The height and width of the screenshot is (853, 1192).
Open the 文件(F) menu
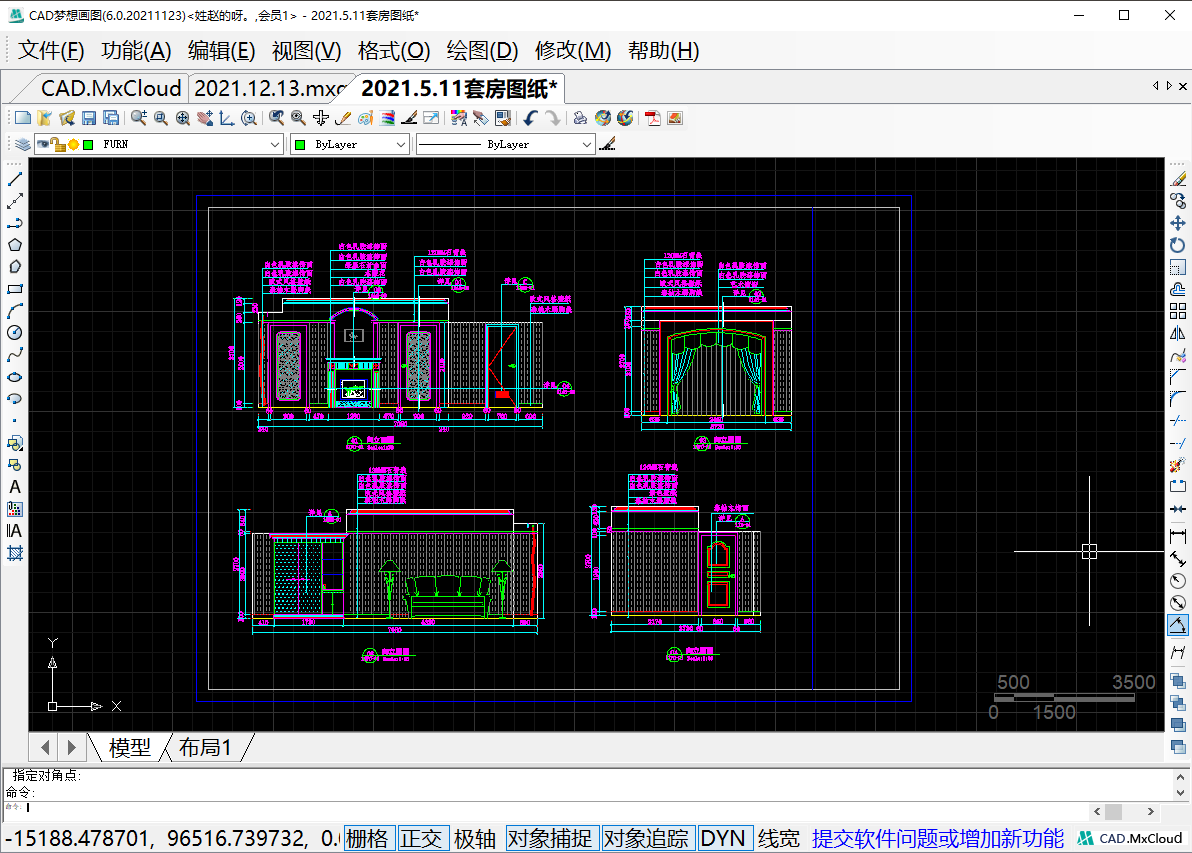point(51,51)
